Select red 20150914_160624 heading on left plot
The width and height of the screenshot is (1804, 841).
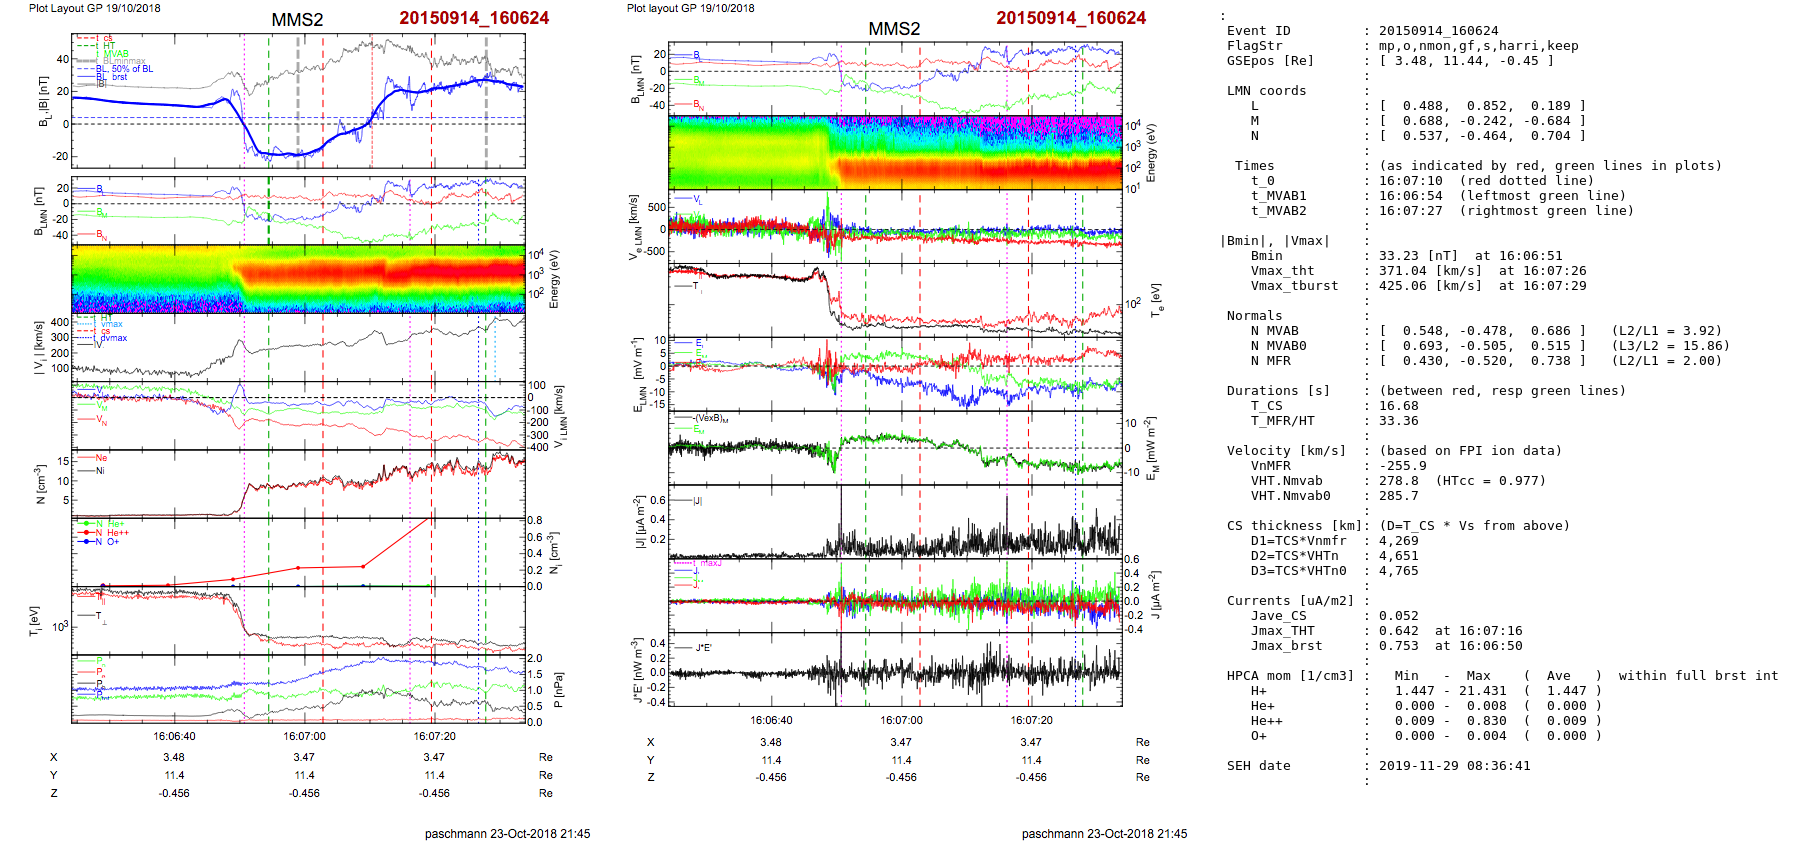[474, 18]
